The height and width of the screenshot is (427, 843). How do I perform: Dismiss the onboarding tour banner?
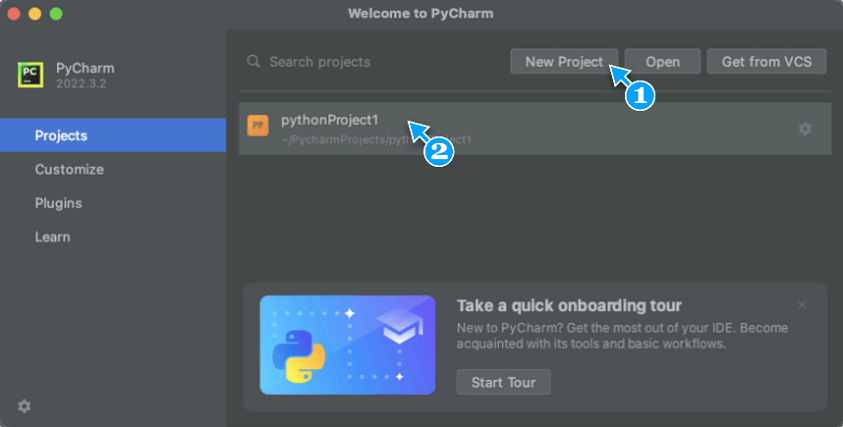tap(802, 305)
